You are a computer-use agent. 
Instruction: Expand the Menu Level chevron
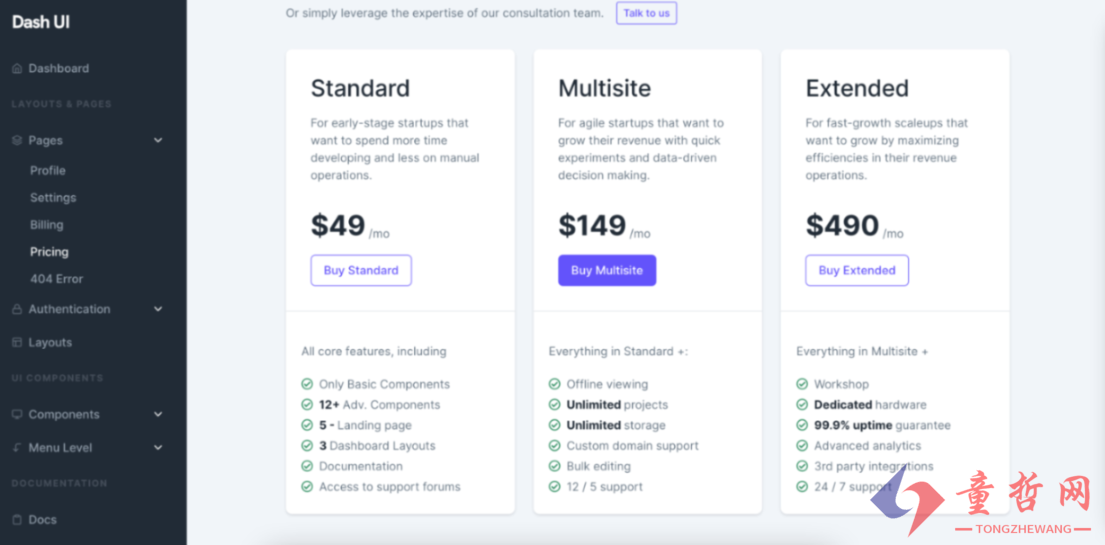(158, 448)
